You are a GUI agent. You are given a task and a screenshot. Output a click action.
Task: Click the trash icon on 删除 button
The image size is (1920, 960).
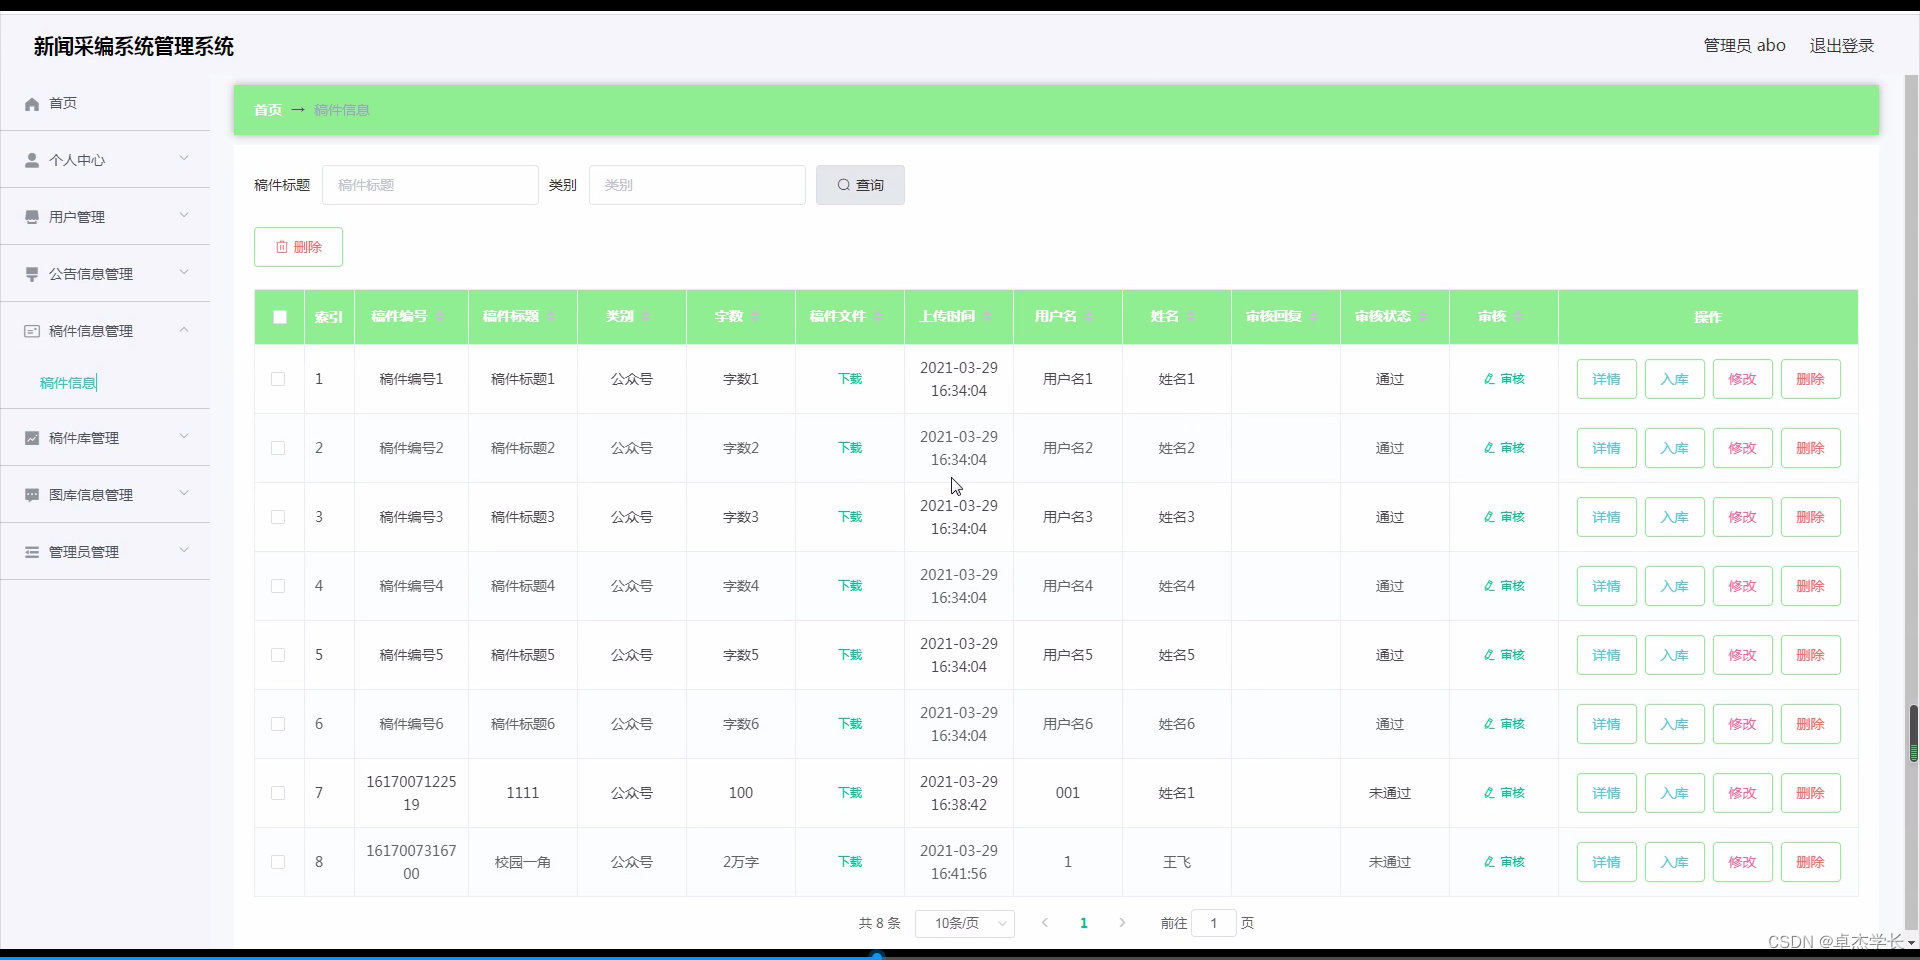(283, 247)
